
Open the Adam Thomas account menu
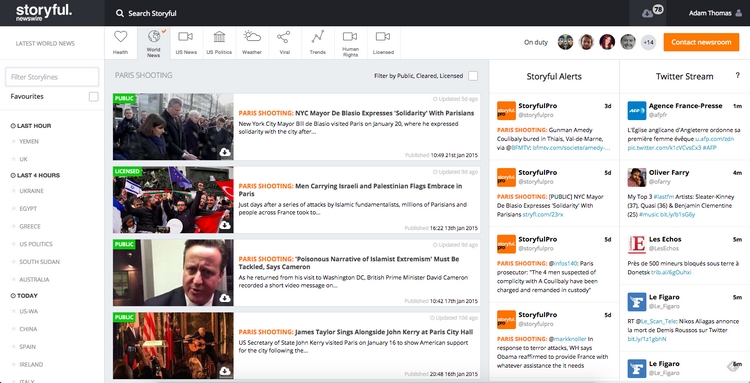coord(715,13)
